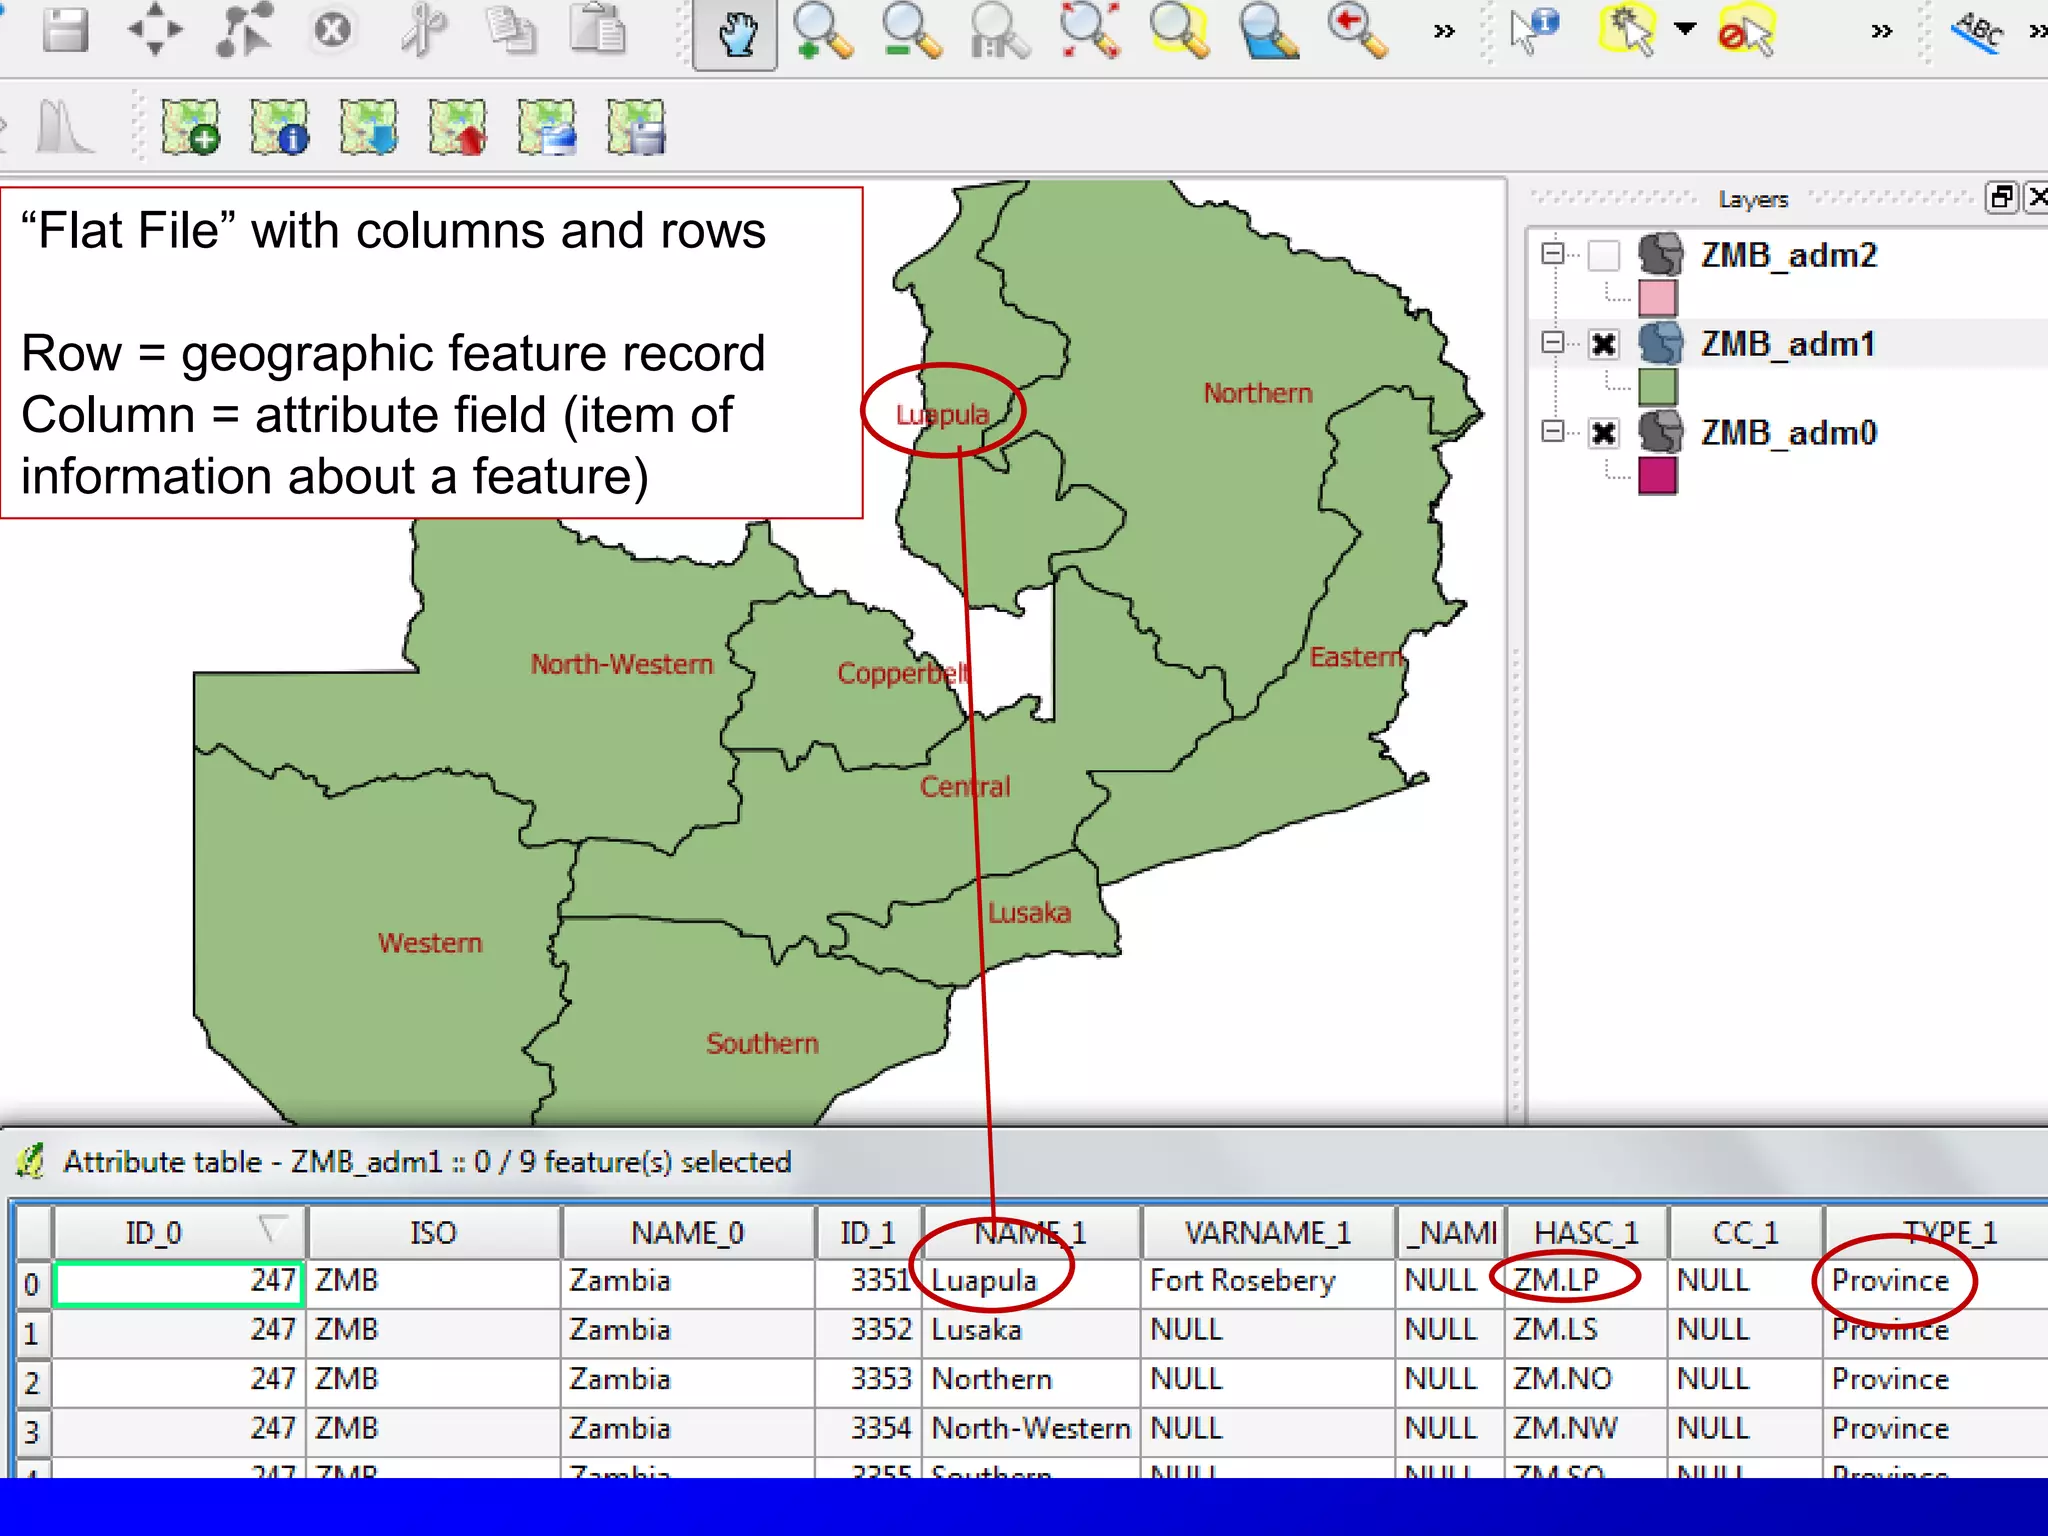Select the ZMB_adm0 layer name
The width and height of the screenshot is (2048, 1536).
1789,433
